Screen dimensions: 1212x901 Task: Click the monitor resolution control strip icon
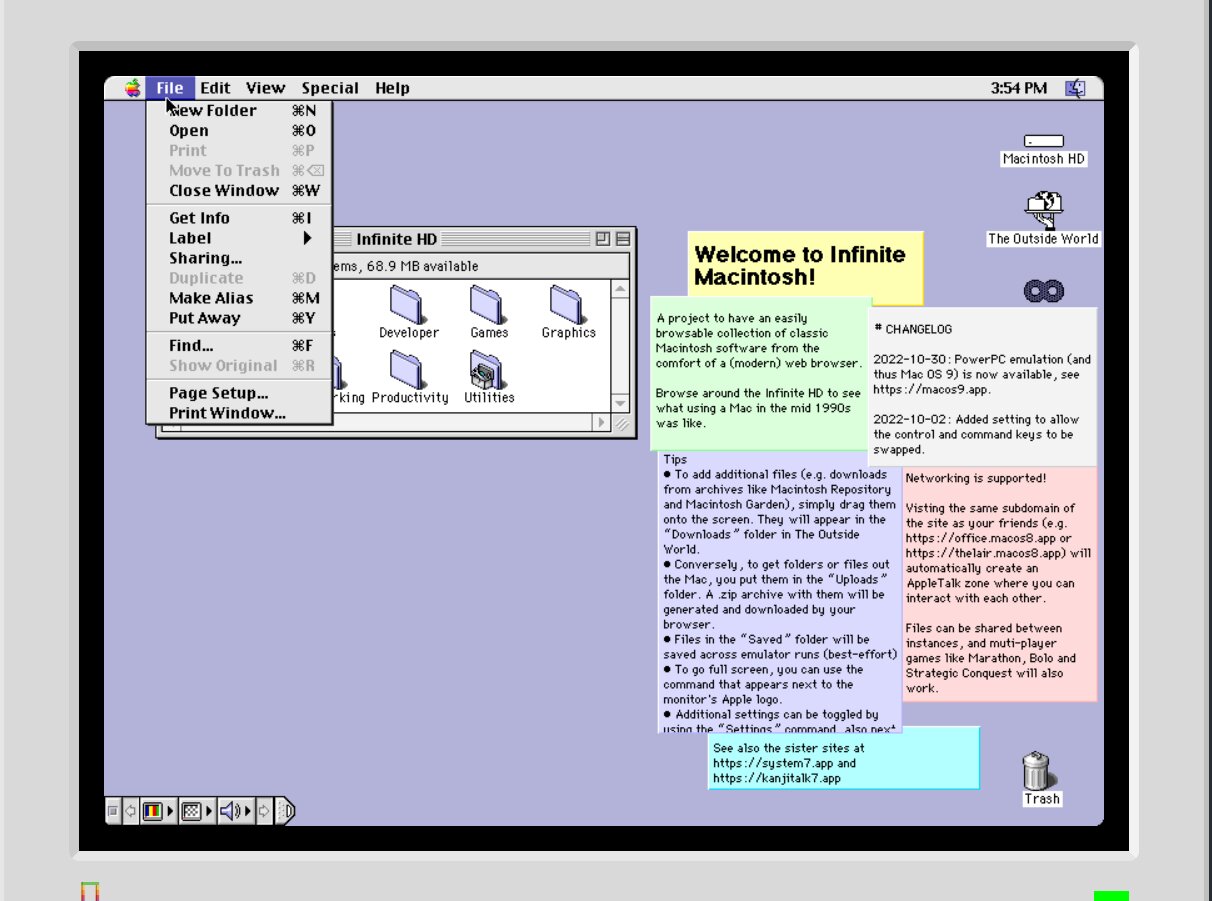[193, 810]
